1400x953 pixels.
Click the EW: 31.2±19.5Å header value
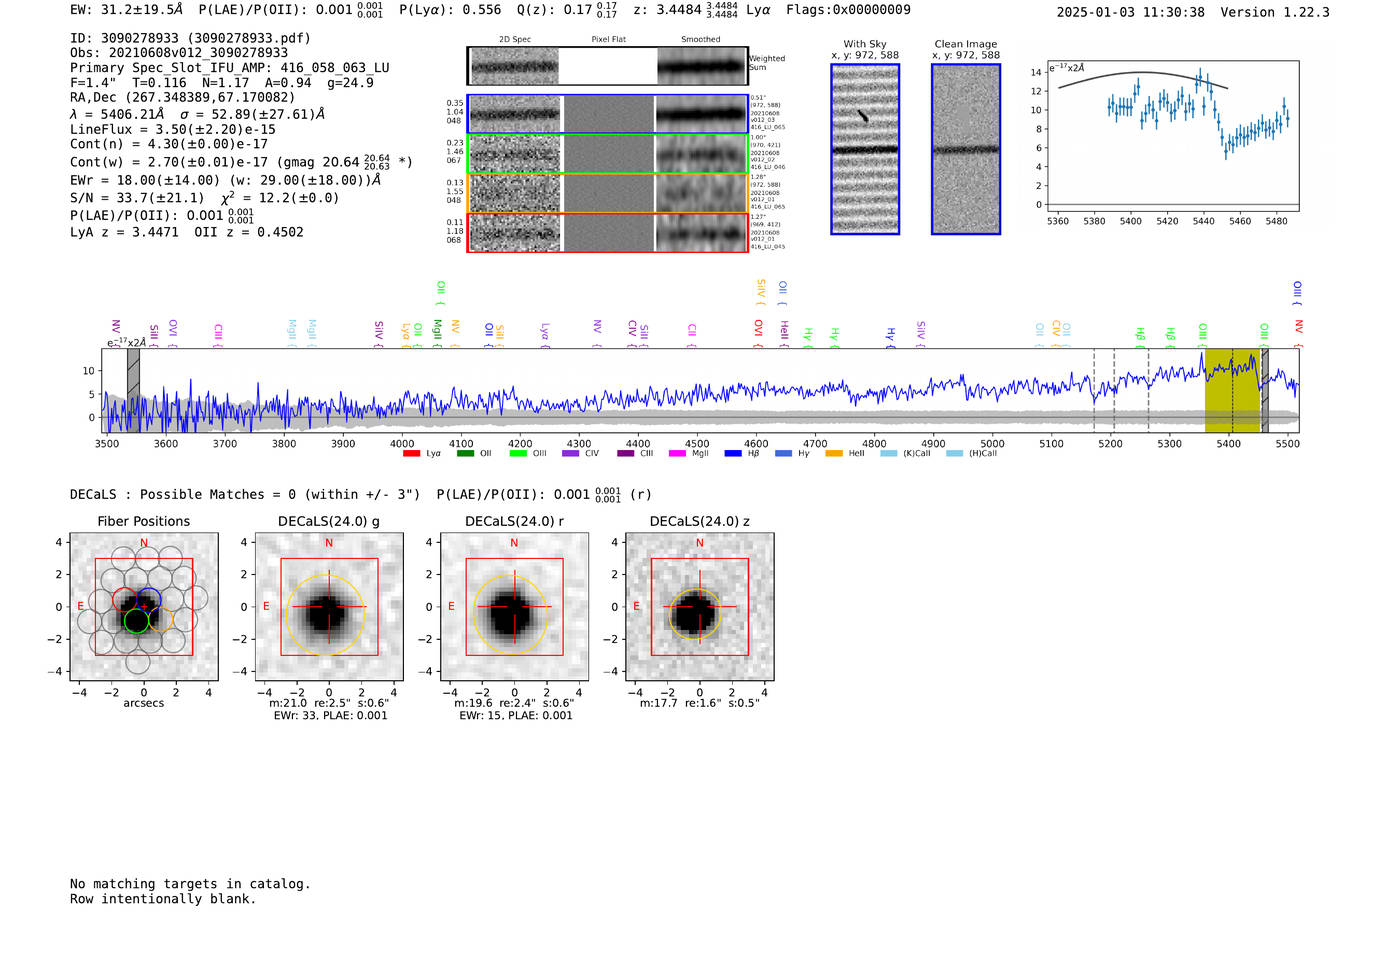(126, 10)
